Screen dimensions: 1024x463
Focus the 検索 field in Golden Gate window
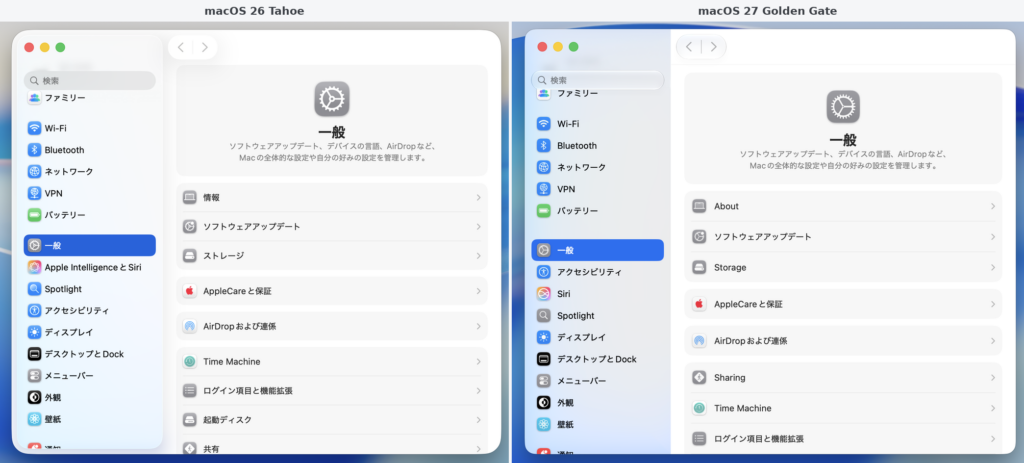click(598, 80)
